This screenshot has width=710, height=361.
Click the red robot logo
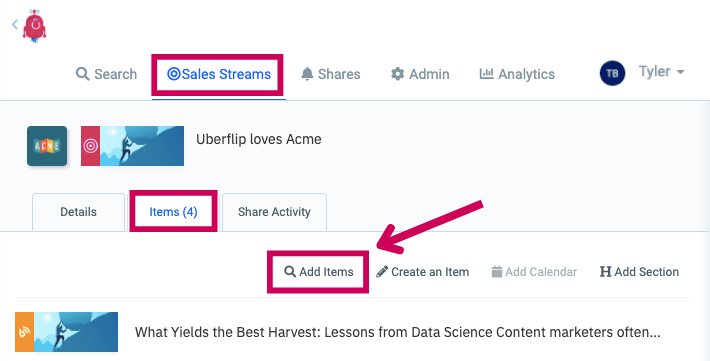pyautogui.click(x=35, y=26)
